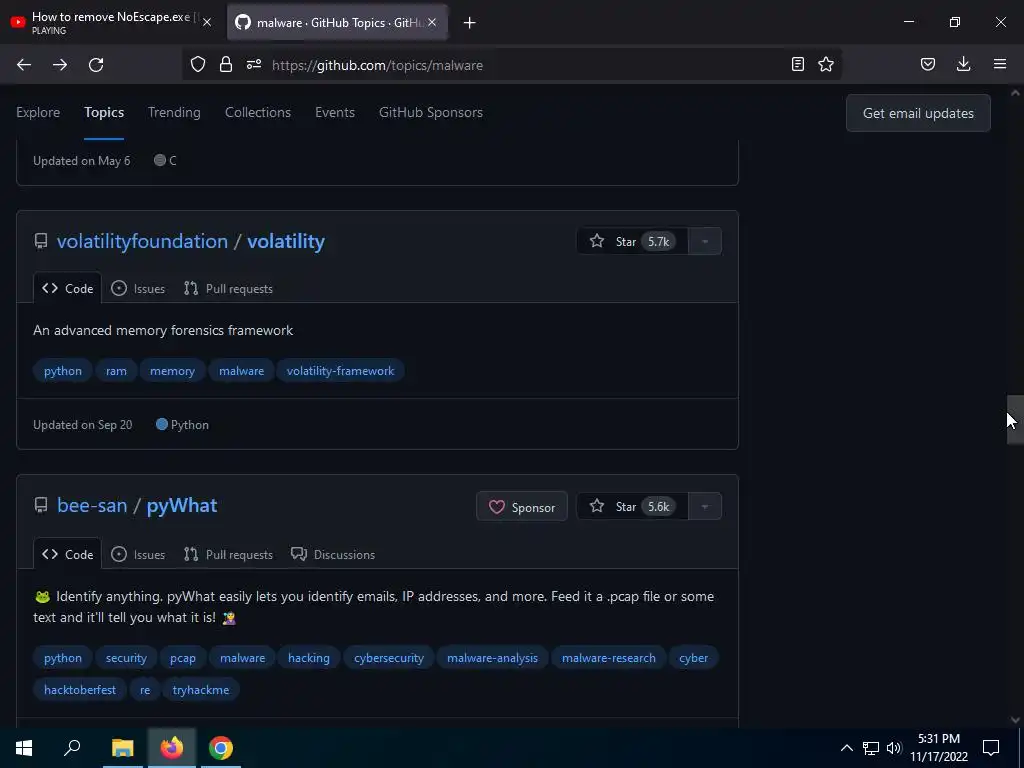Open the volume control in system tray
The image size is (1024, 768).
[x=893, y=748]
